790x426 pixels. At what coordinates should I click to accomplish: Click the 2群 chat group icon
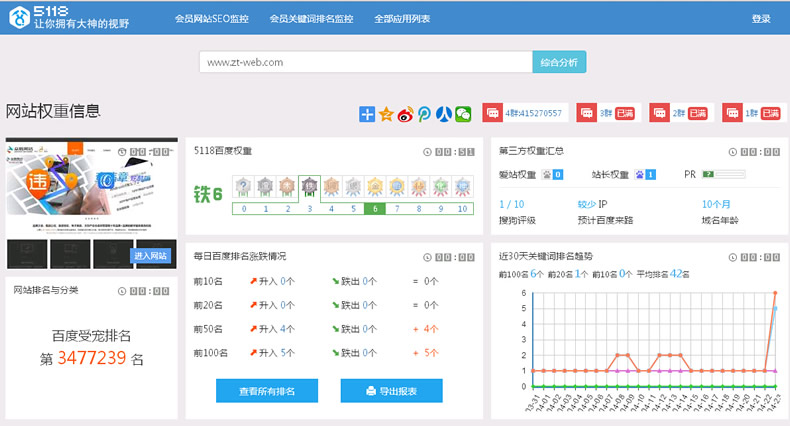pos(660,113)
